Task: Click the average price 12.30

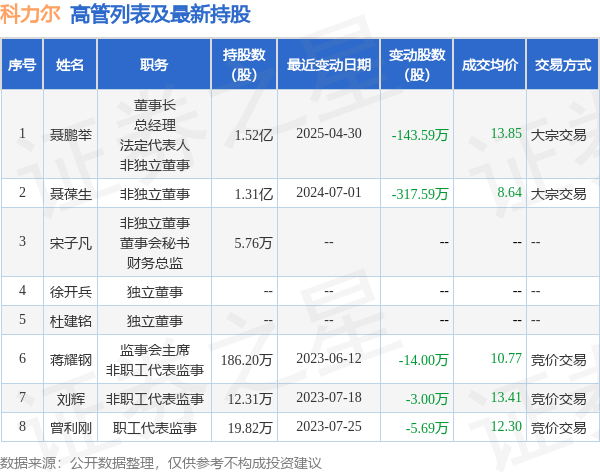Action: coord(506,426)
